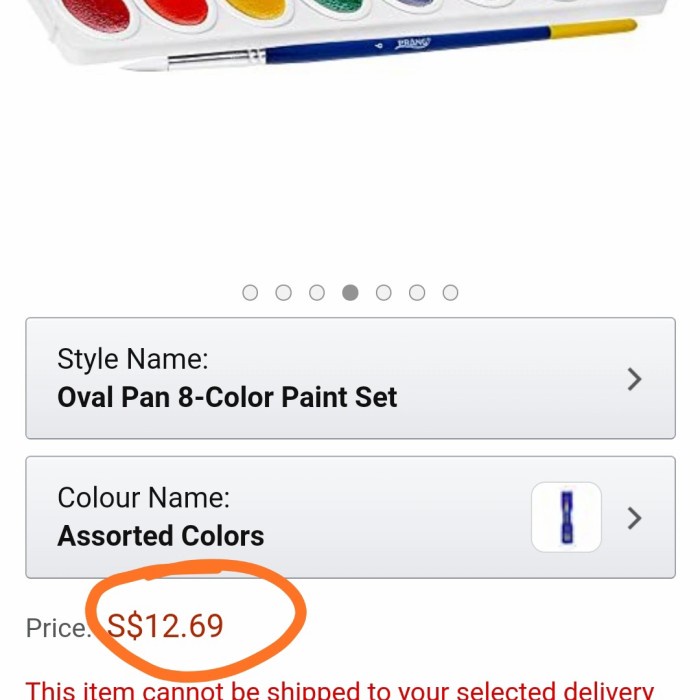
Task: Jump to the fifth carousel image dot
Action: [384, 293]
